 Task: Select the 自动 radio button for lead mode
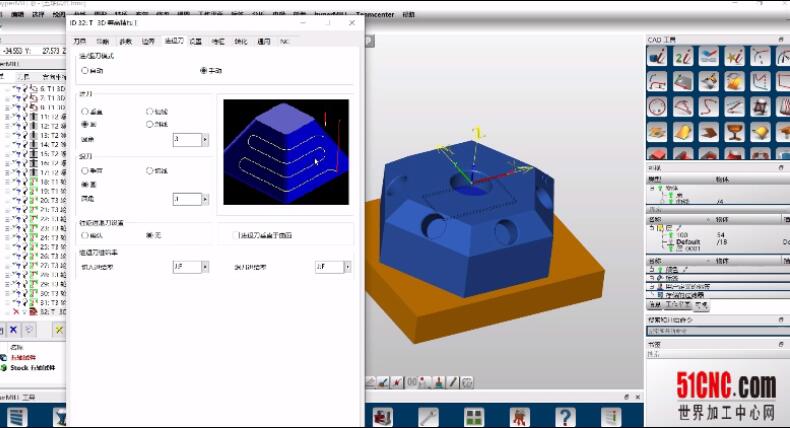tap(86, 71)
